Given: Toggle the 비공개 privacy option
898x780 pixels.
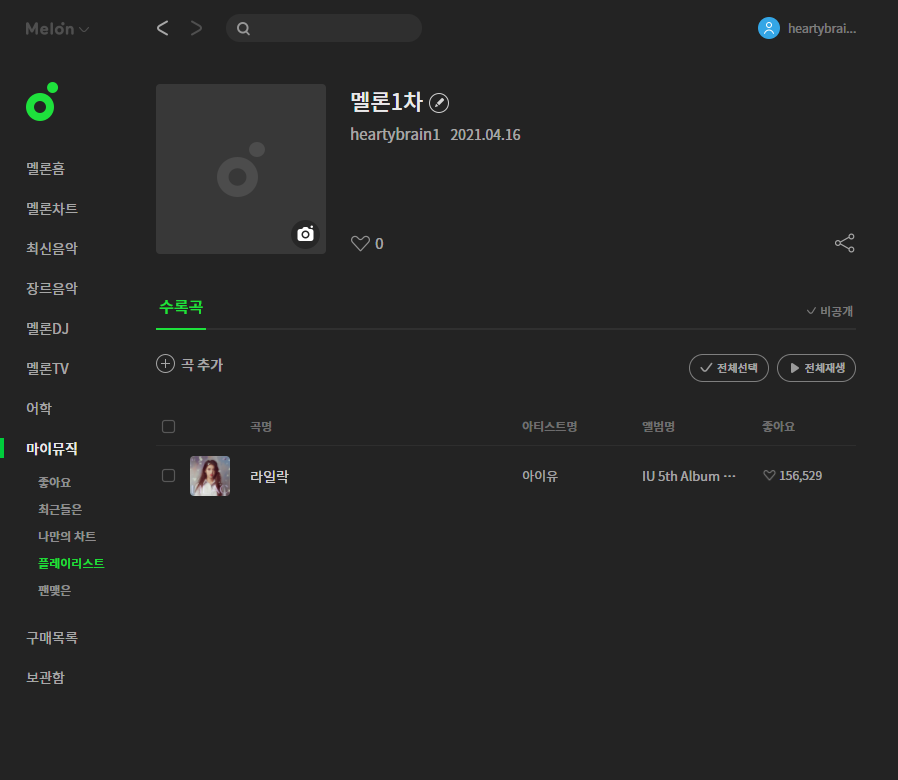Looking at the screenshot, I should click(x=830, y=311).
